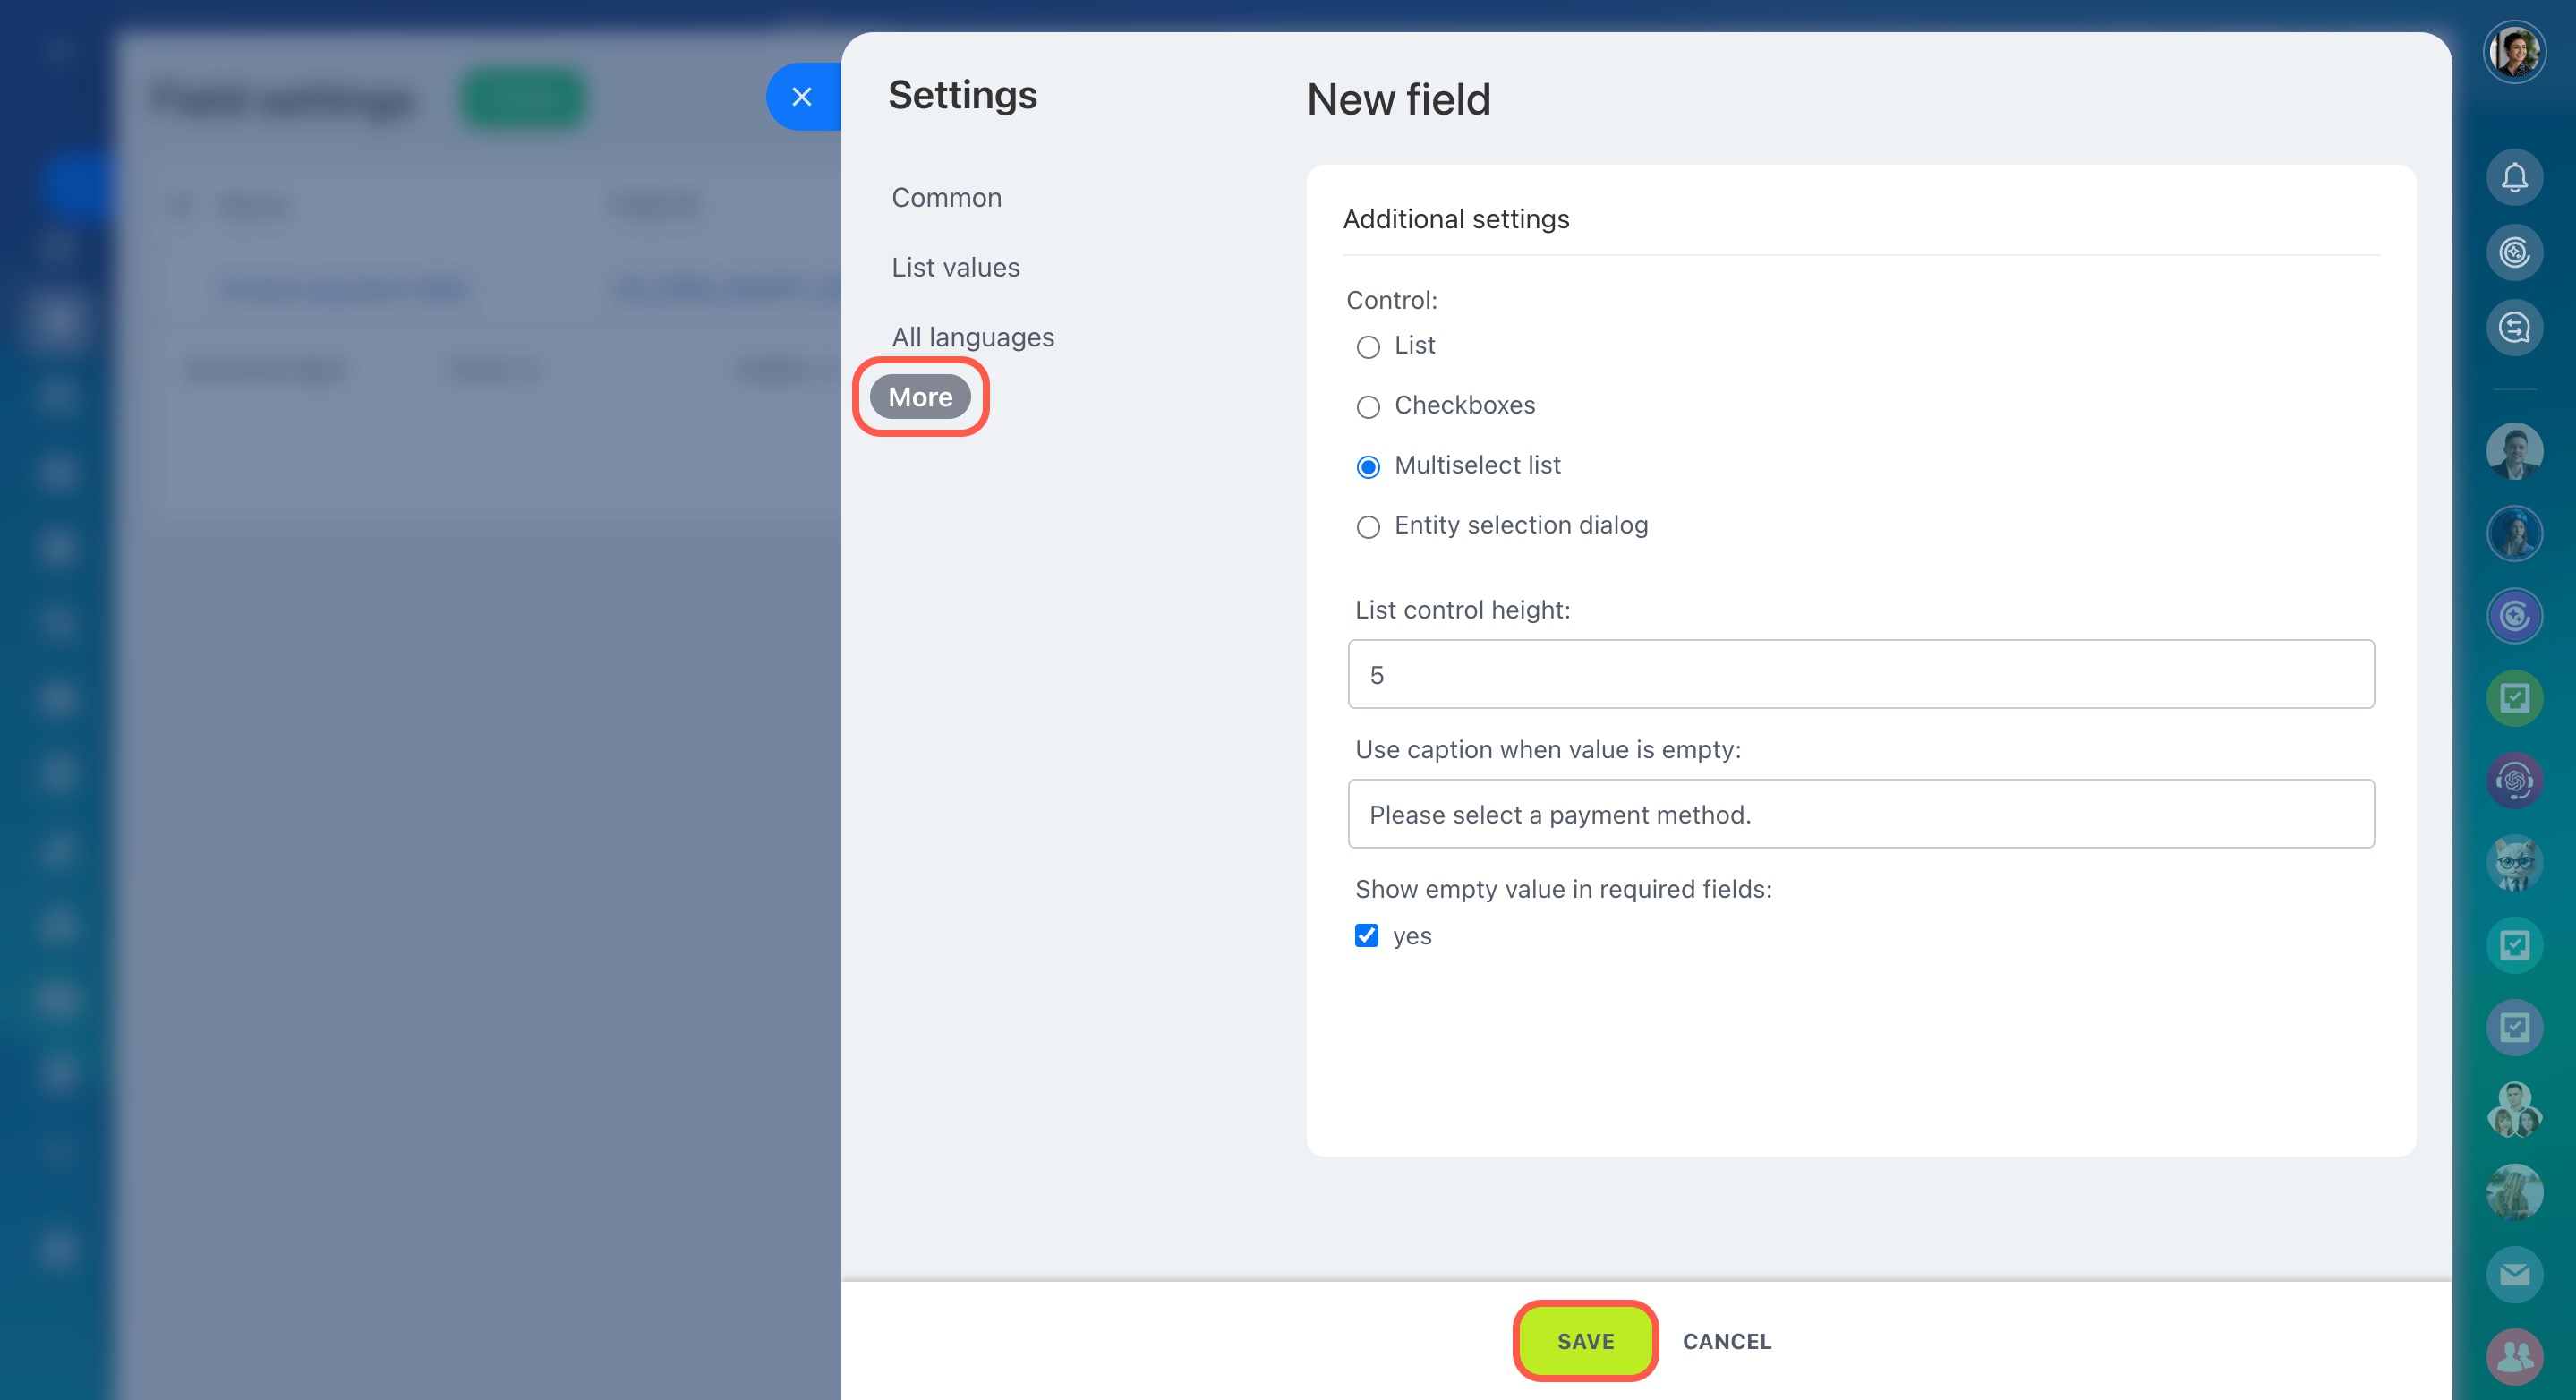Close the settings slider panel
Viewport: 2576px width, 1400px height.
801,97
